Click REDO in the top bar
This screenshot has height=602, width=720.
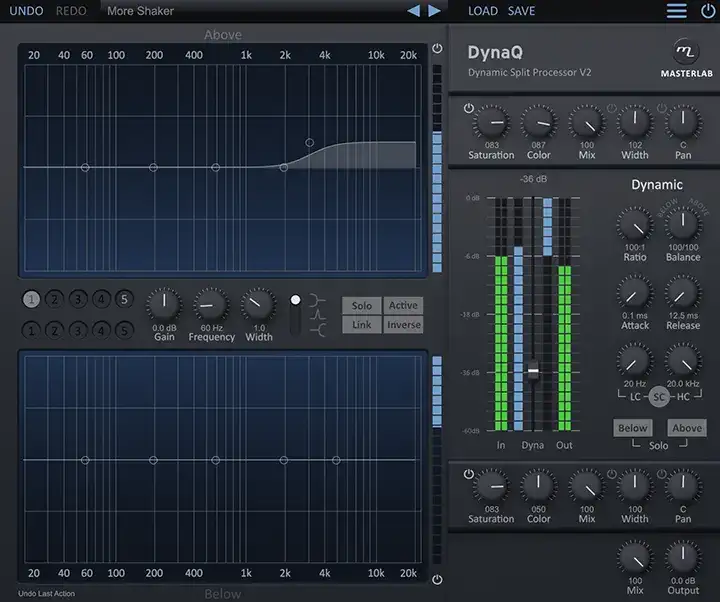tap(71, 11)
